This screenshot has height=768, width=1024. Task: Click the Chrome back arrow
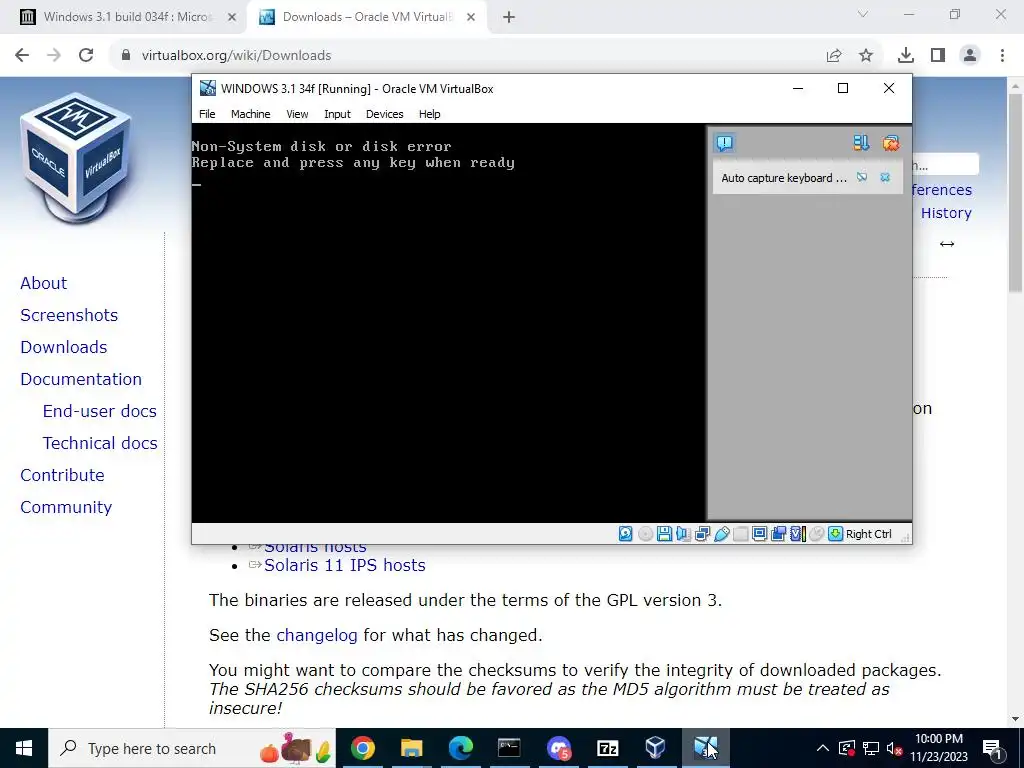(x=22, y=56)
